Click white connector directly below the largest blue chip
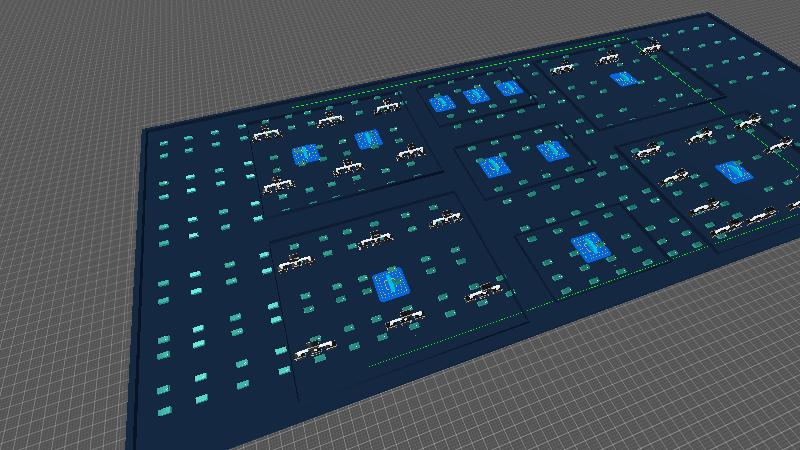The image size is (800, 450). pos(404,320)
